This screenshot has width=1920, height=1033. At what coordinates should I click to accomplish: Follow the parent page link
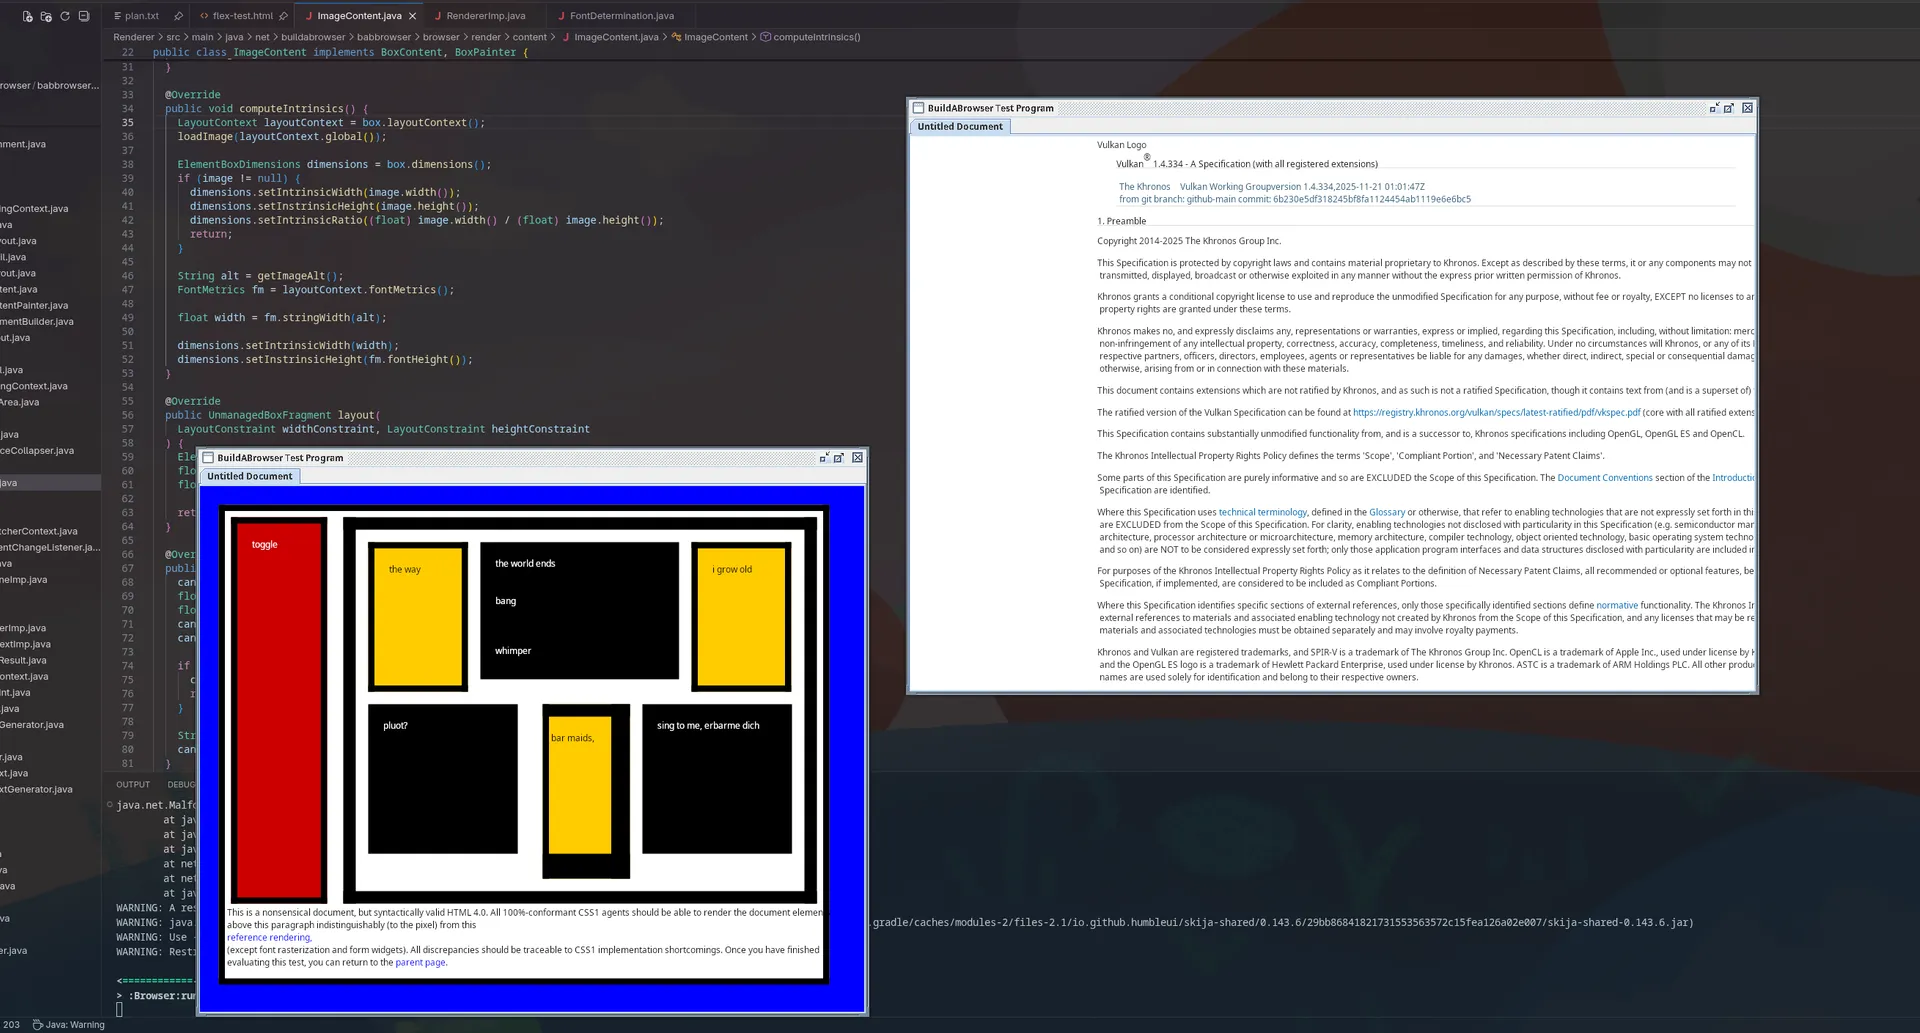(420, 962)
